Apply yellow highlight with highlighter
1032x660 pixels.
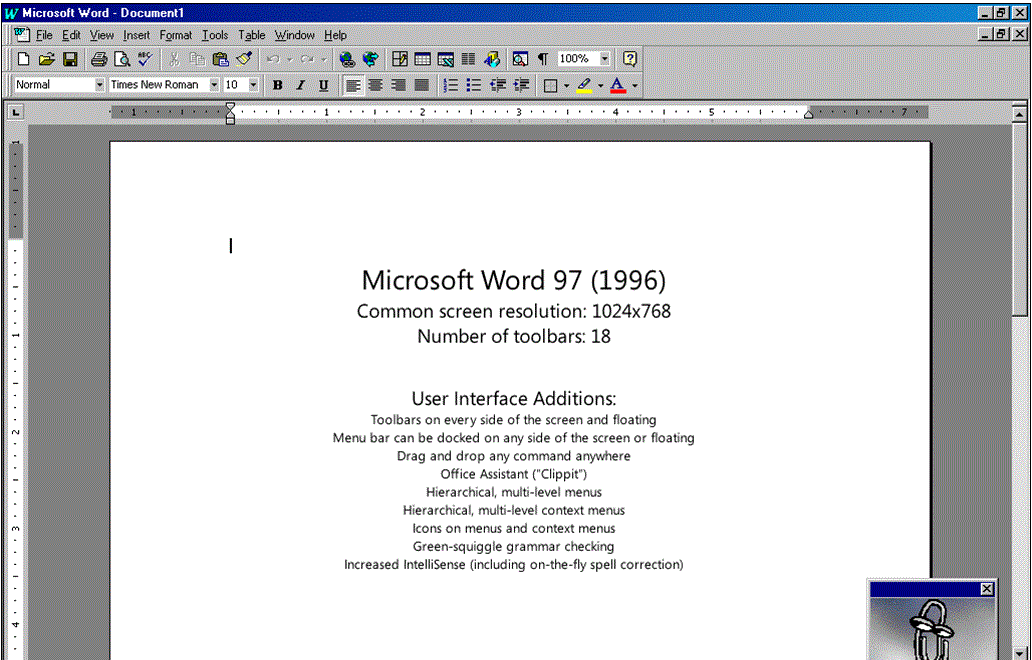click(584, 85)
